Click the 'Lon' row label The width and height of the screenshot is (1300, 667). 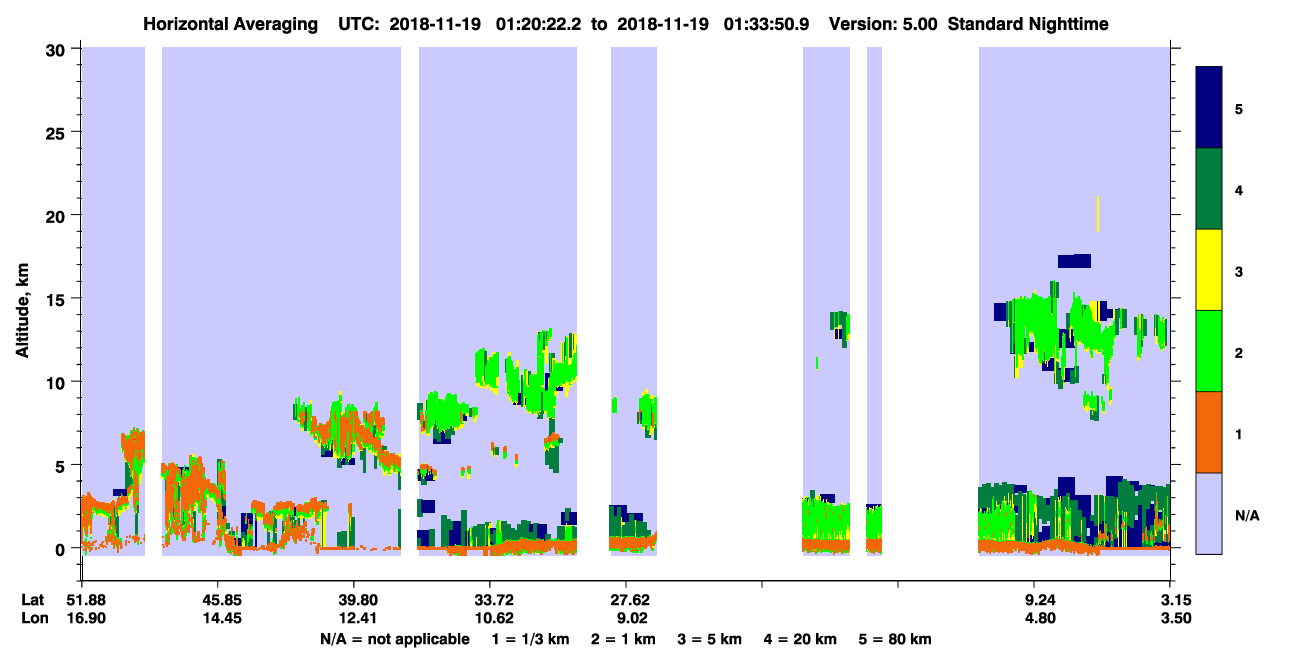click(33, 619)
